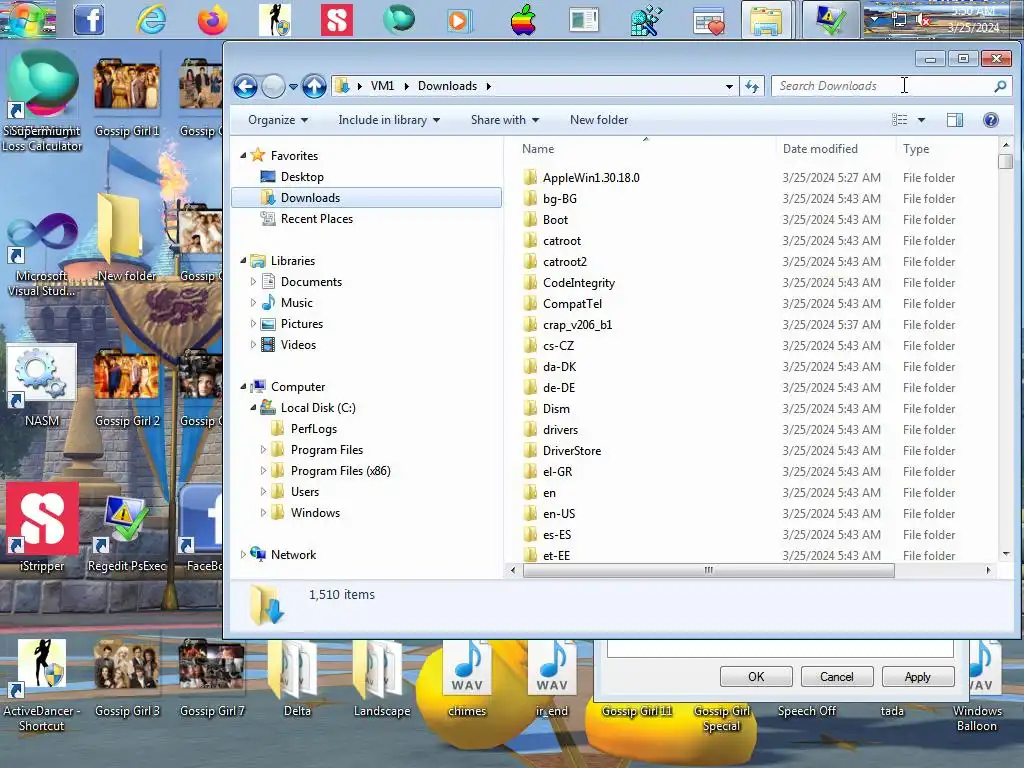Screen dimensions: 1024x768
Task: Open address bar history dropdown arrow
Action: pyautogui.click(x=729, y=86)
